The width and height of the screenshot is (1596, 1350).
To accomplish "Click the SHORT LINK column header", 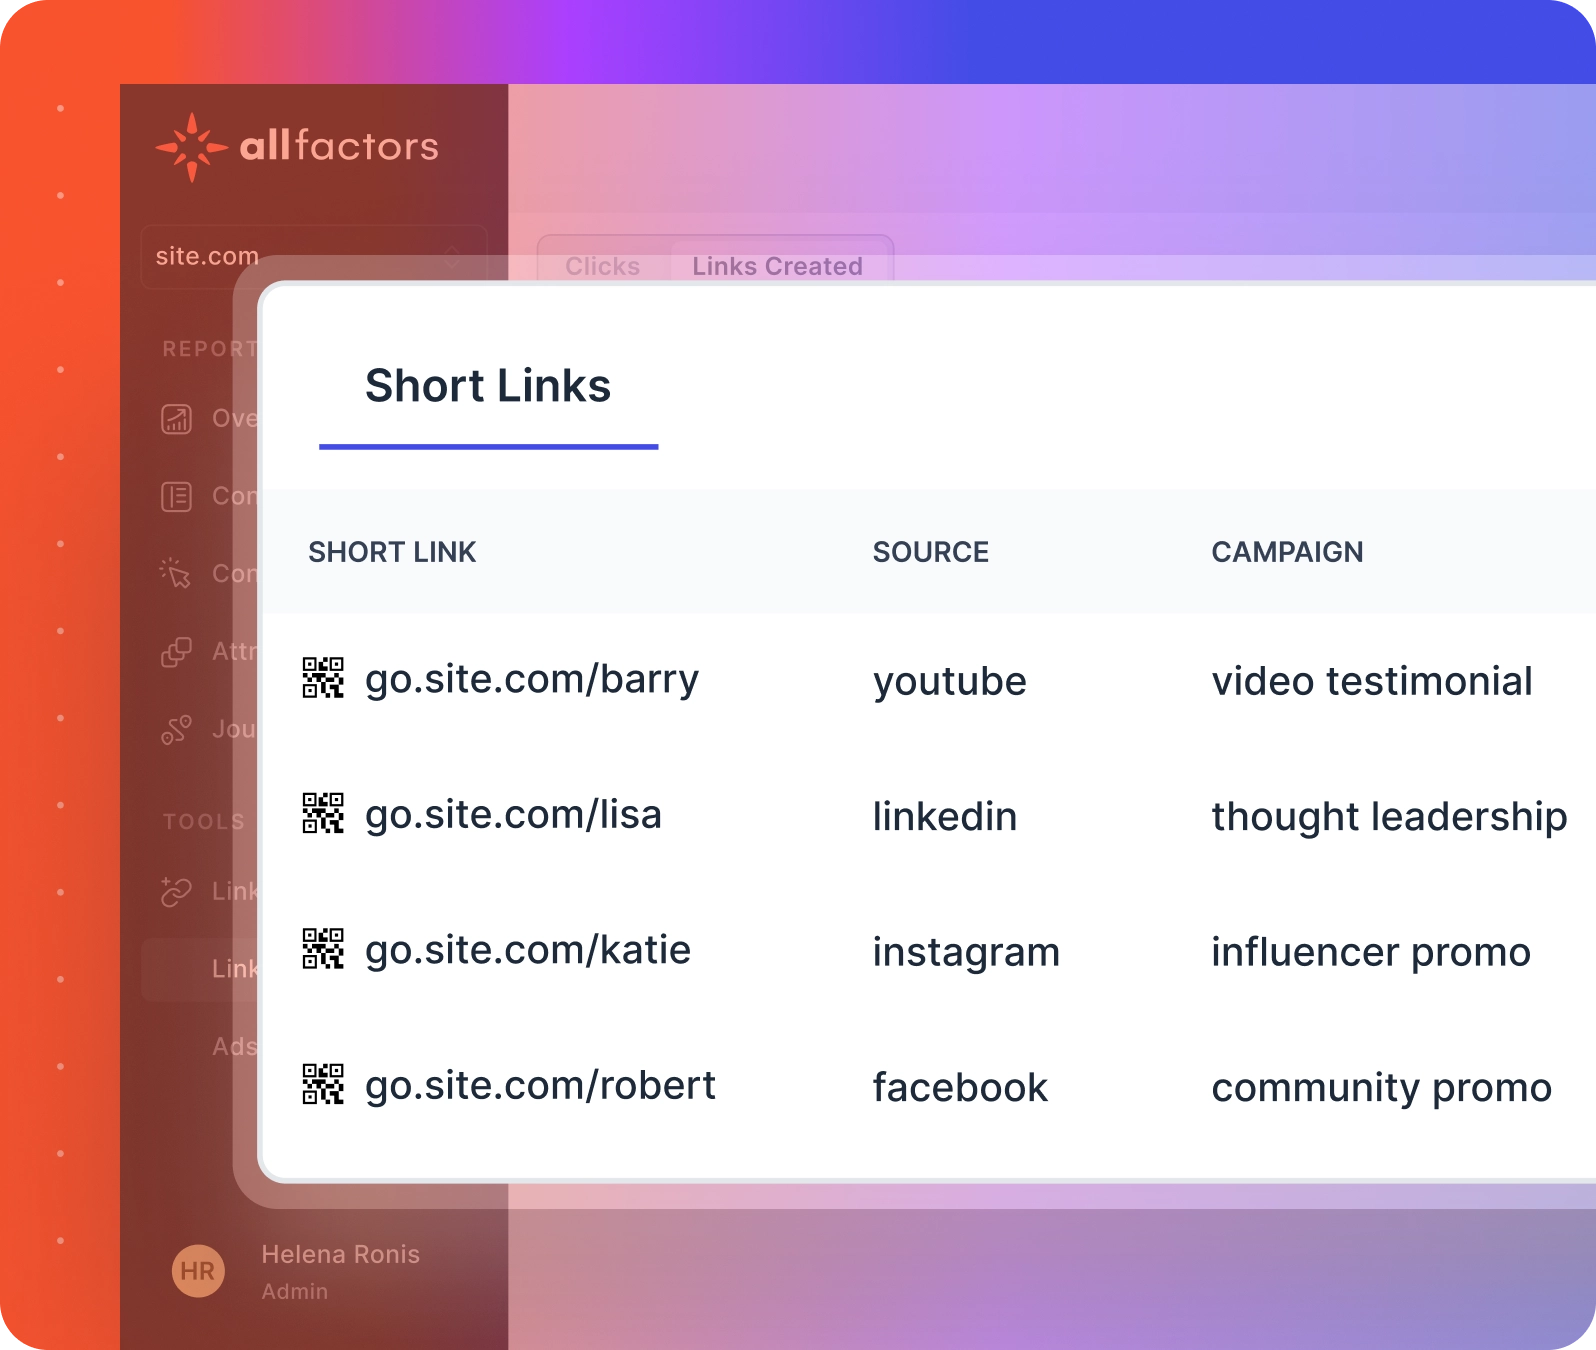I will pyautogui.click(x=392, y=552).
